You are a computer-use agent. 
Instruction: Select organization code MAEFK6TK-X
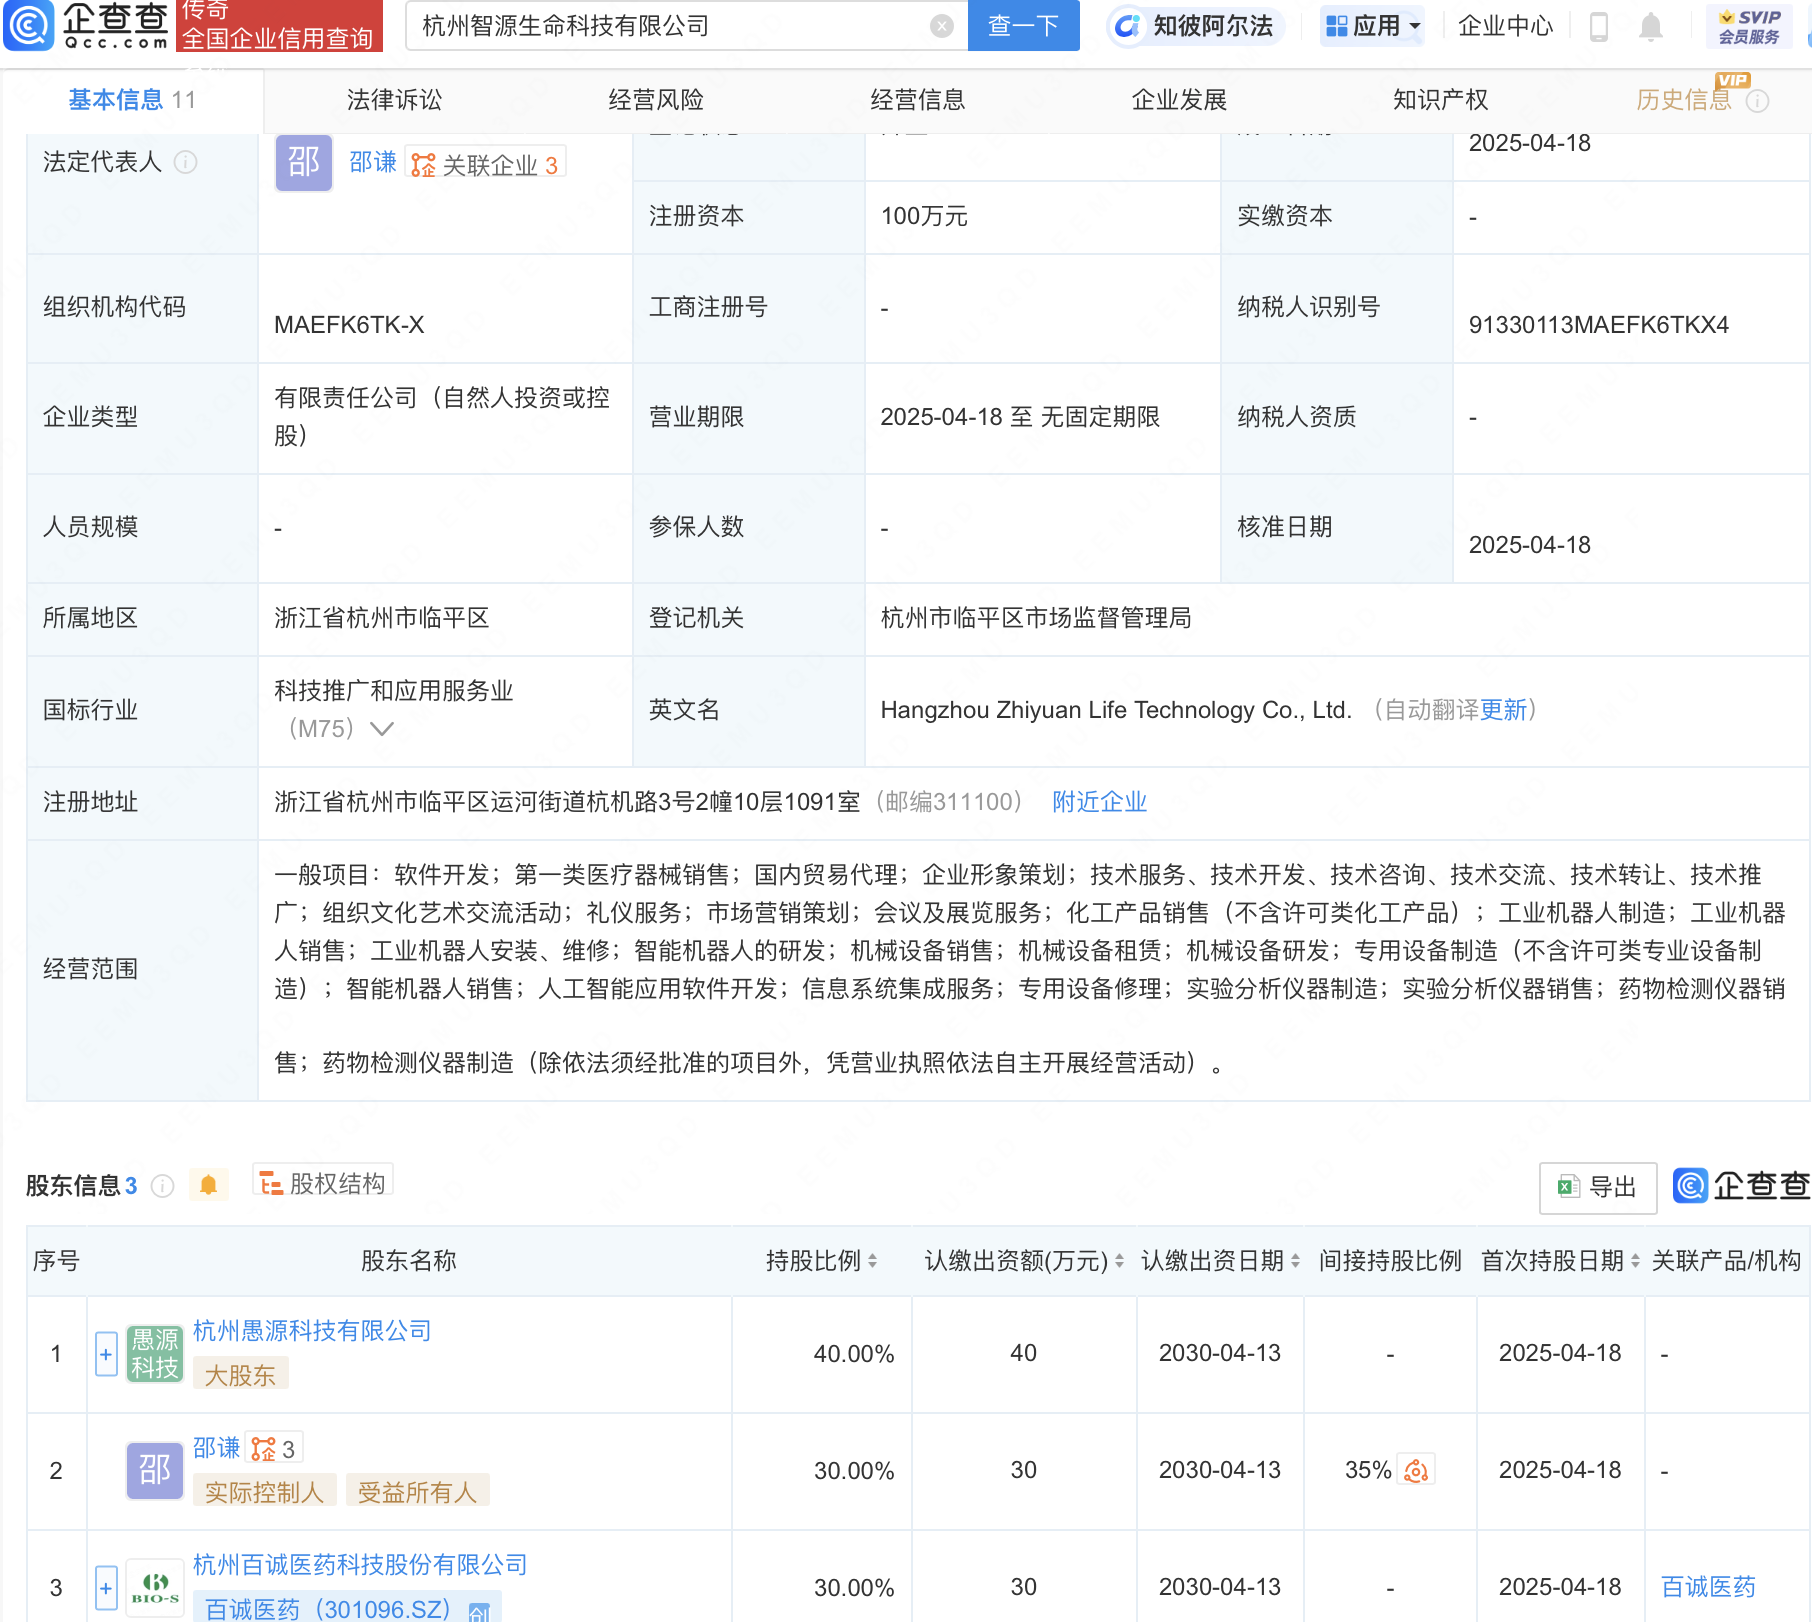(349, 325)
